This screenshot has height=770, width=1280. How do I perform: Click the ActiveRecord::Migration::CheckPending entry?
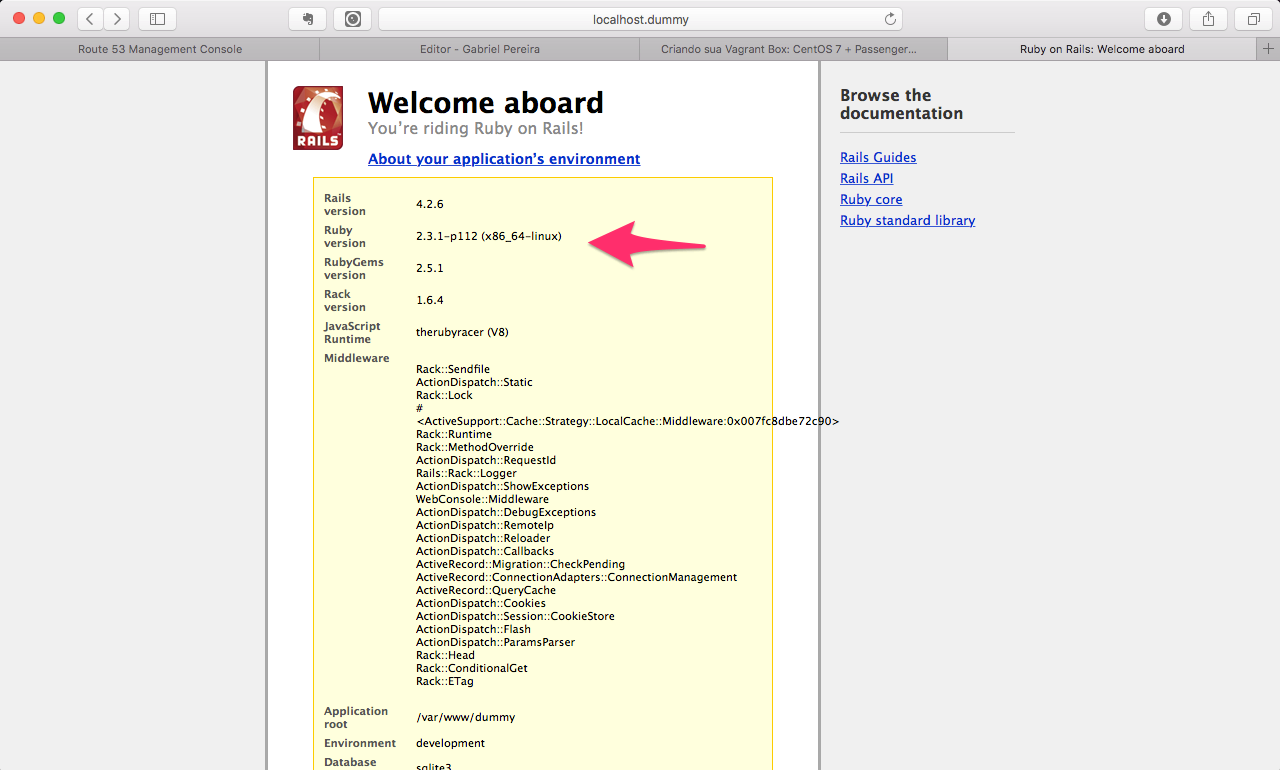click(x=520, y=564)
